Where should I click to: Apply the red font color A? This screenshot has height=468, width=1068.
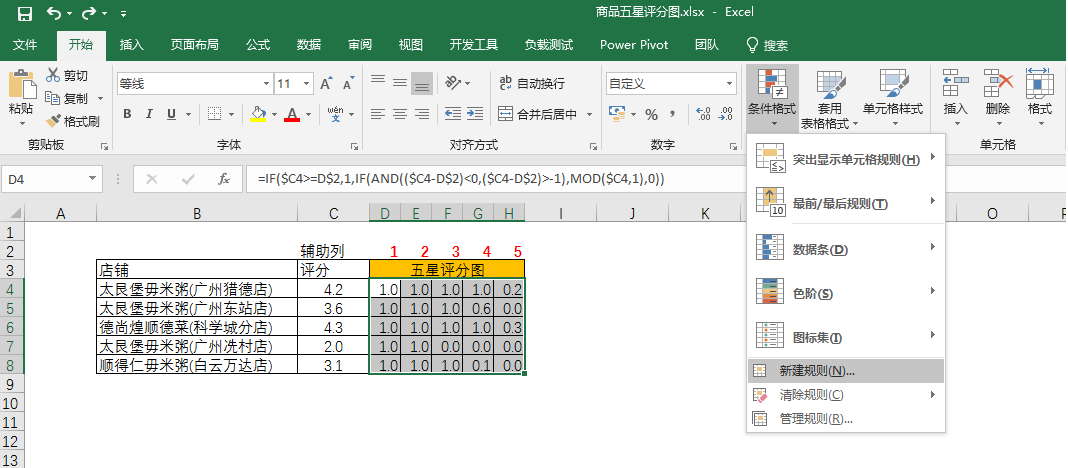pos(292,114)
